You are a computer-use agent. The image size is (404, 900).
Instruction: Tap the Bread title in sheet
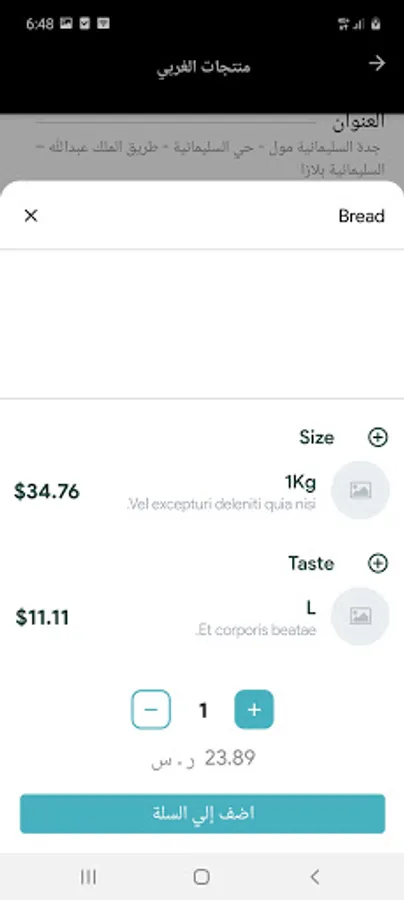[x=362, y=216]
